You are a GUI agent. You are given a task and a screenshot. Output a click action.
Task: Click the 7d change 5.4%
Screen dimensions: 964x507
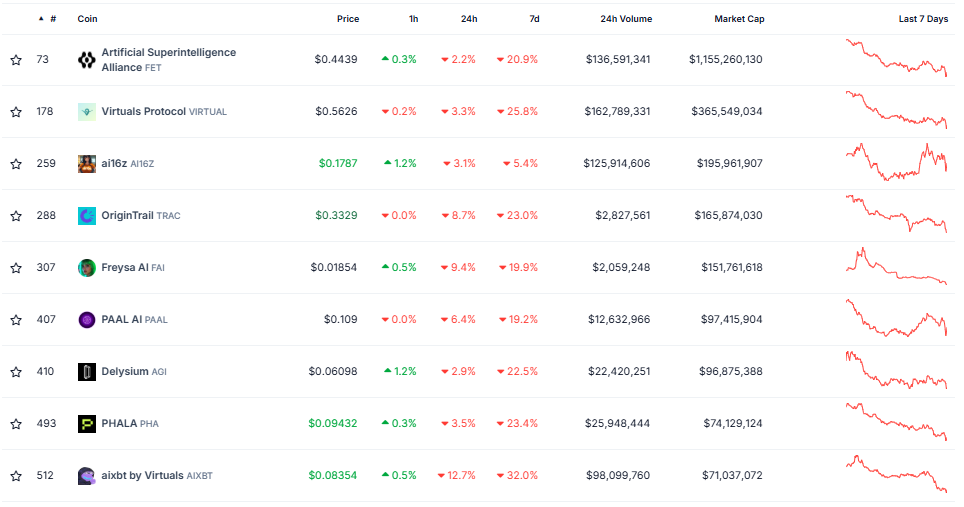[x=520, y=163]
